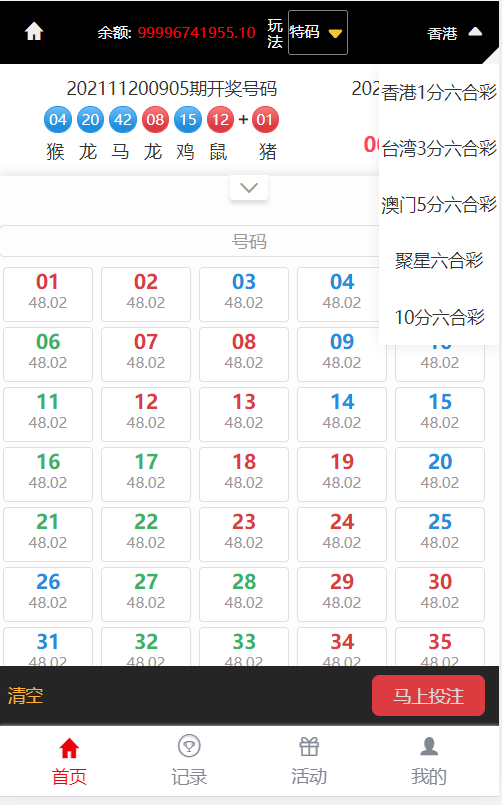Screen dimensions: 502x805
Task: Select 香港1分六合彩 from the menu
Action: pyautogui.click(x=439, y=92)
